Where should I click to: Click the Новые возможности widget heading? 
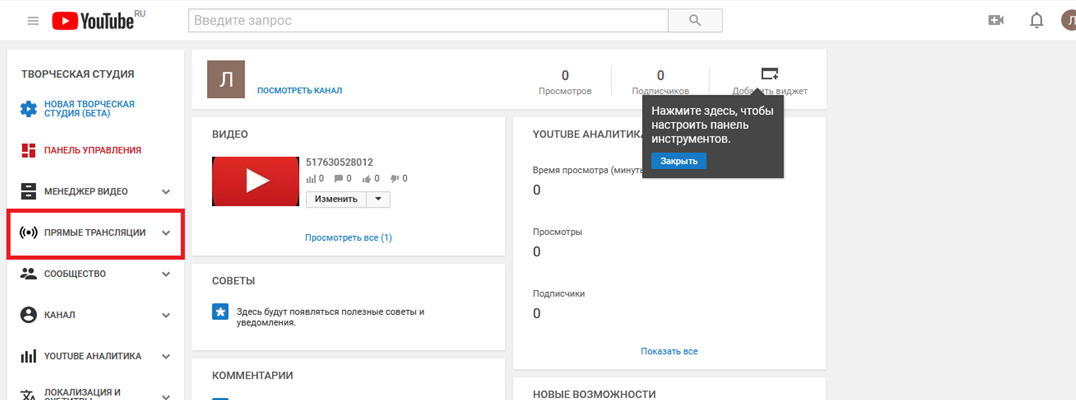pos(594,395)
